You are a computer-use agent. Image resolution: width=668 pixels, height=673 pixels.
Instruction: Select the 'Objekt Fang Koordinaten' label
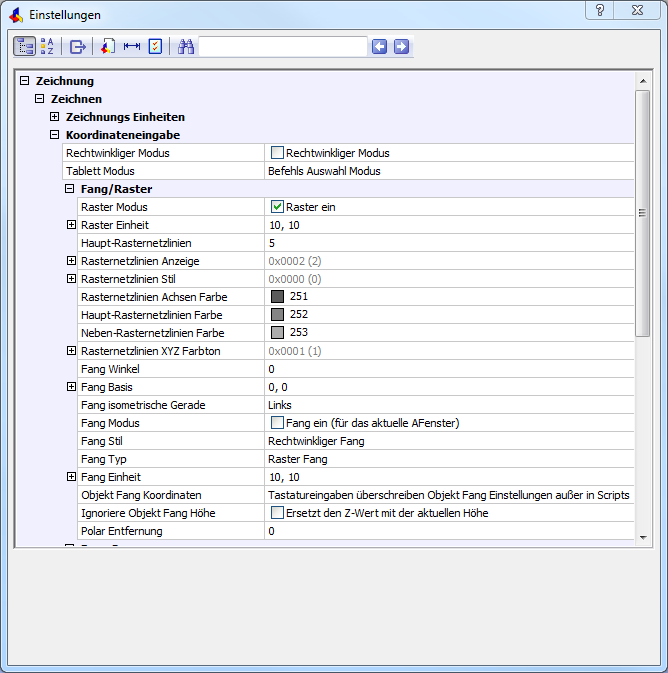click(x=141, y=495)
